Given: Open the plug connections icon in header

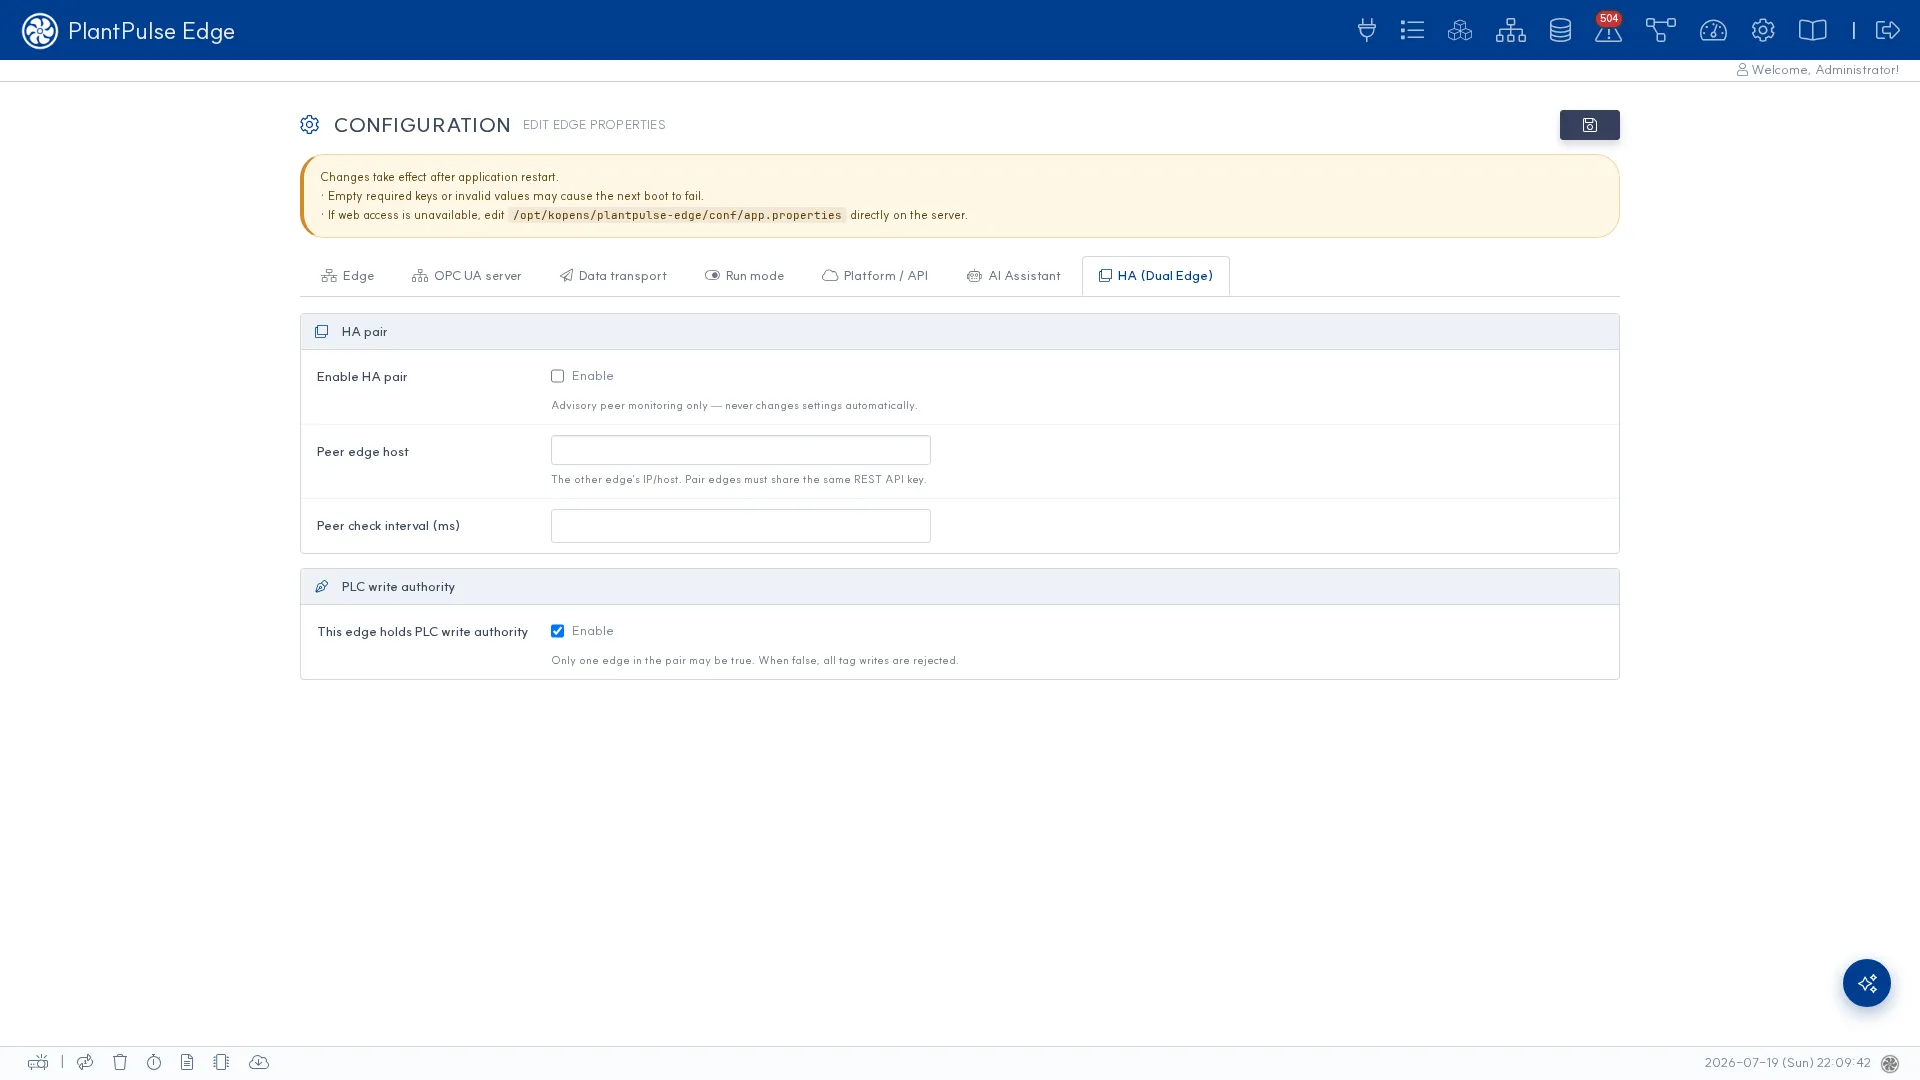Looking at the screenshot, I should (x=1367, y=30).
